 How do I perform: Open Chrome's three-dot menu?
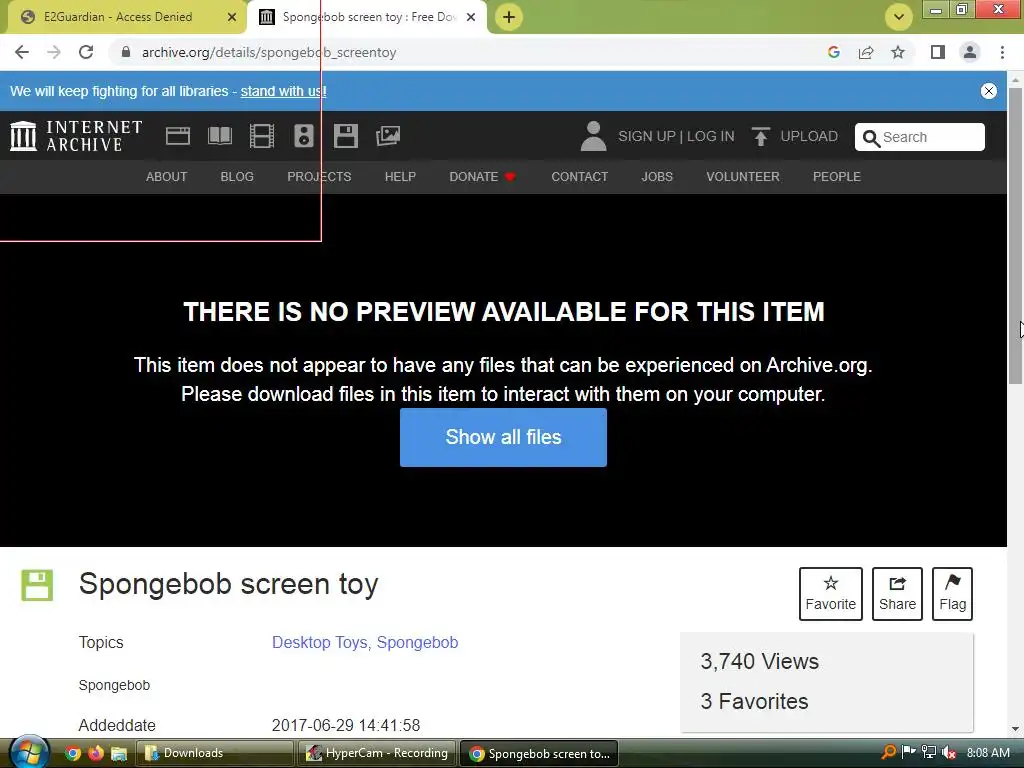click(1002, 52)
